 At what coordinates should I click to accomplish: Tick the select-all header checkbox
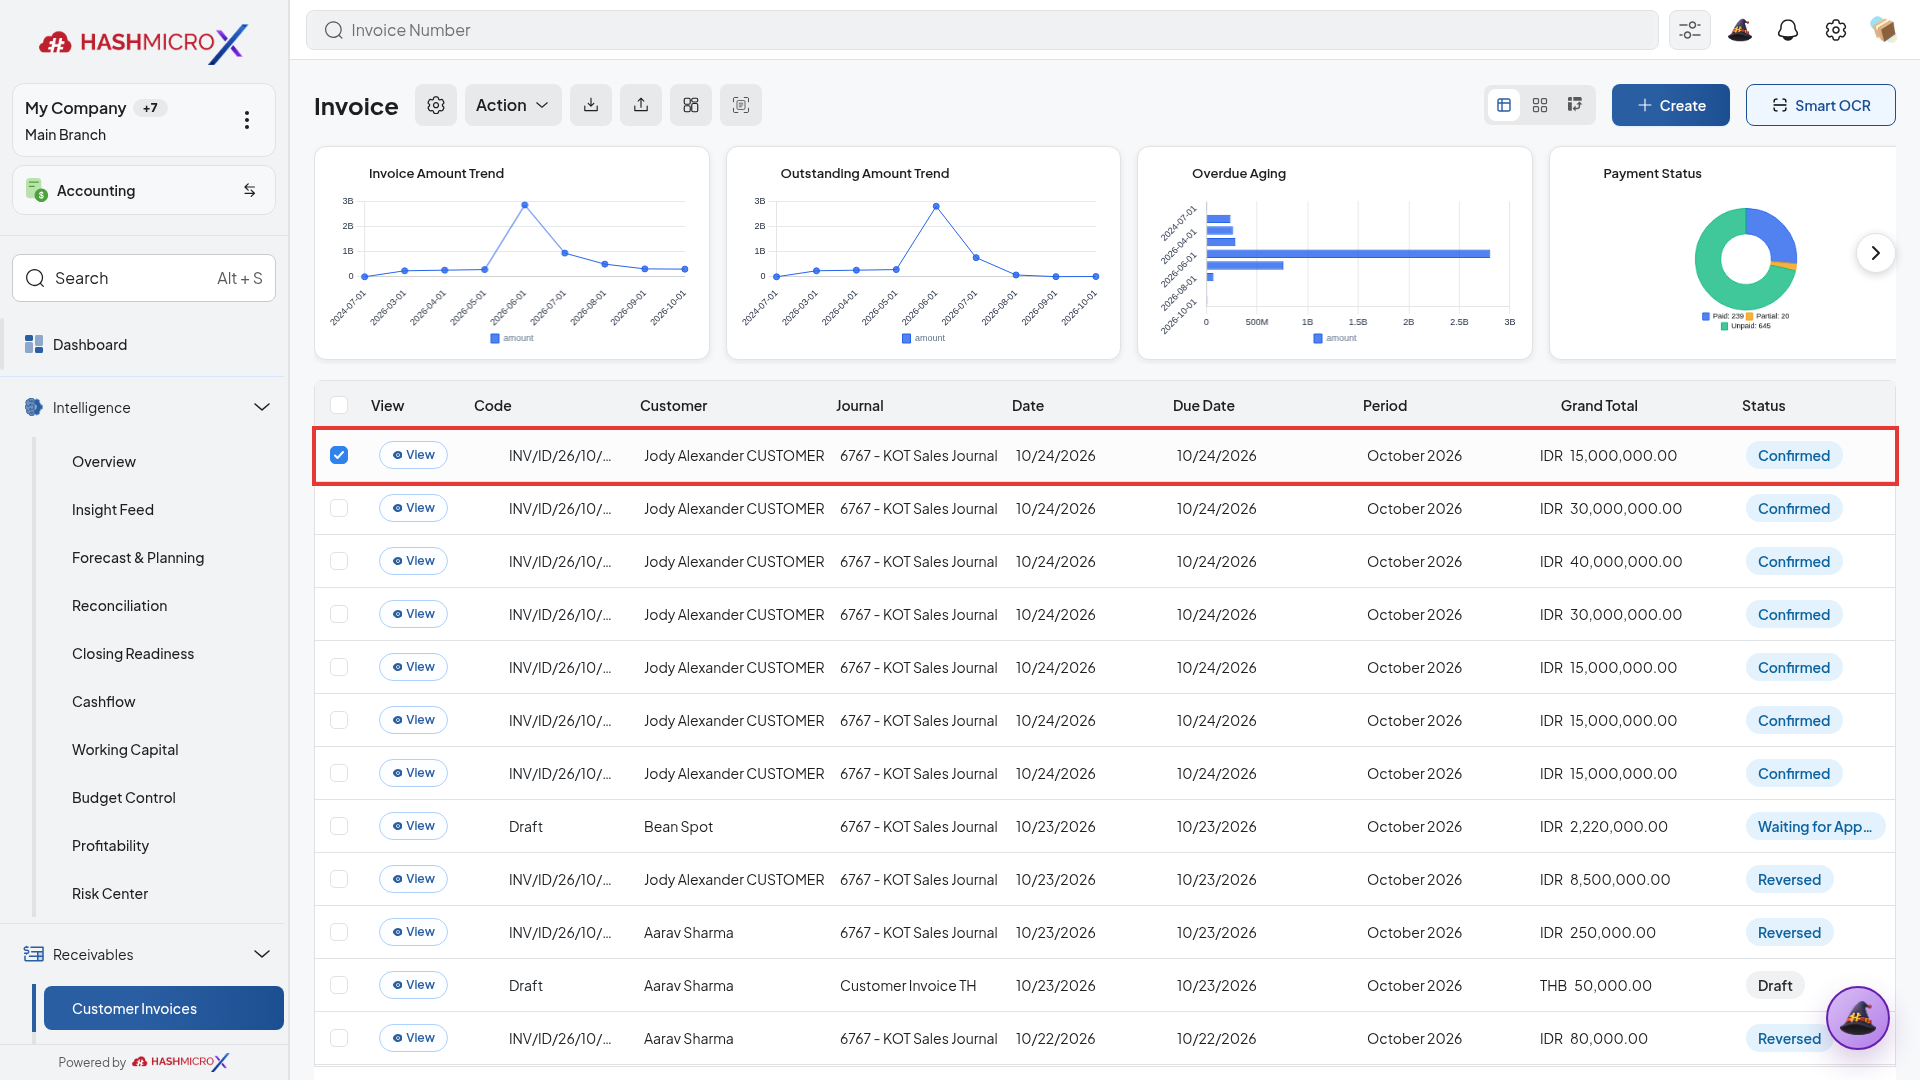click(x=339, y=405)
